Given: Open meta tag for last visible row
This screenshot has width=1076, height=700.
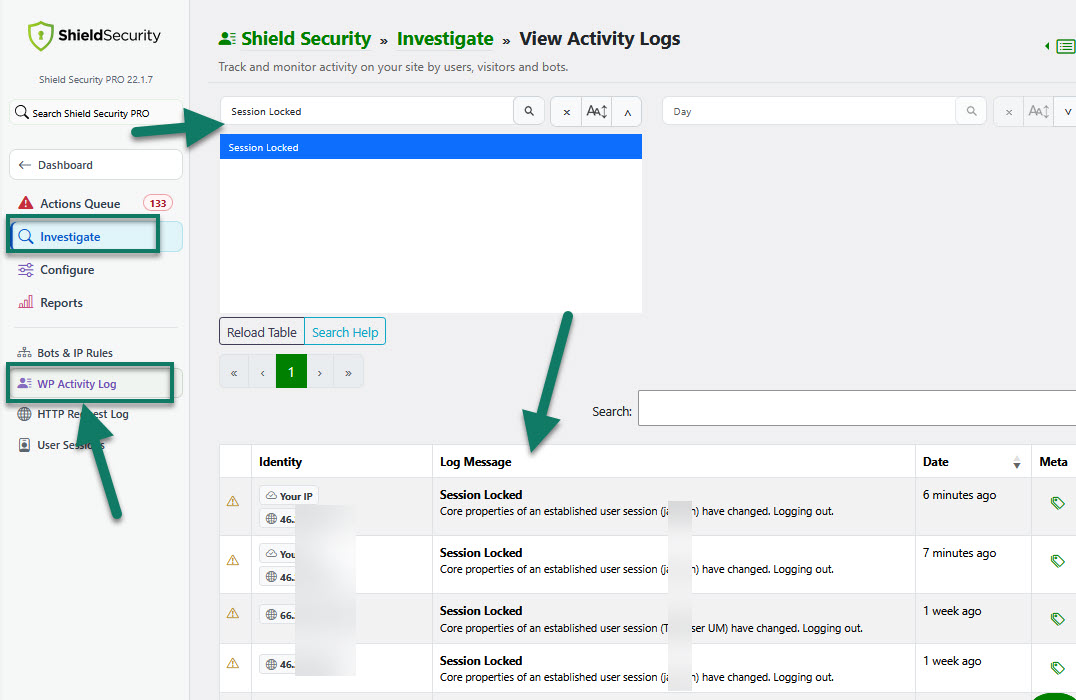Looking at the screenshot, I should (x=1057, y=668).
